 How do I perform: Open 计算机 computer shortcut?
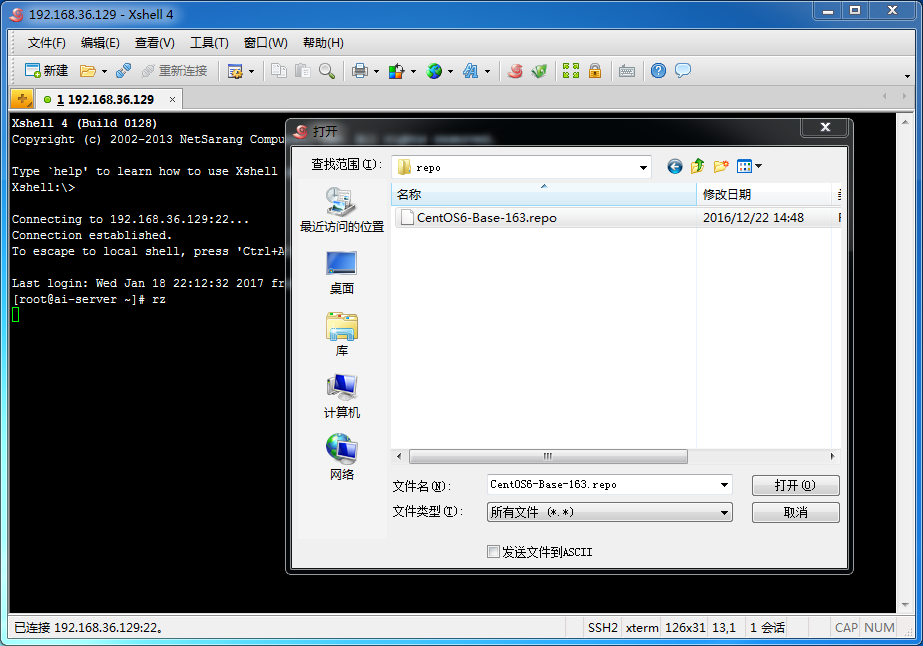[x=342, y=397]
